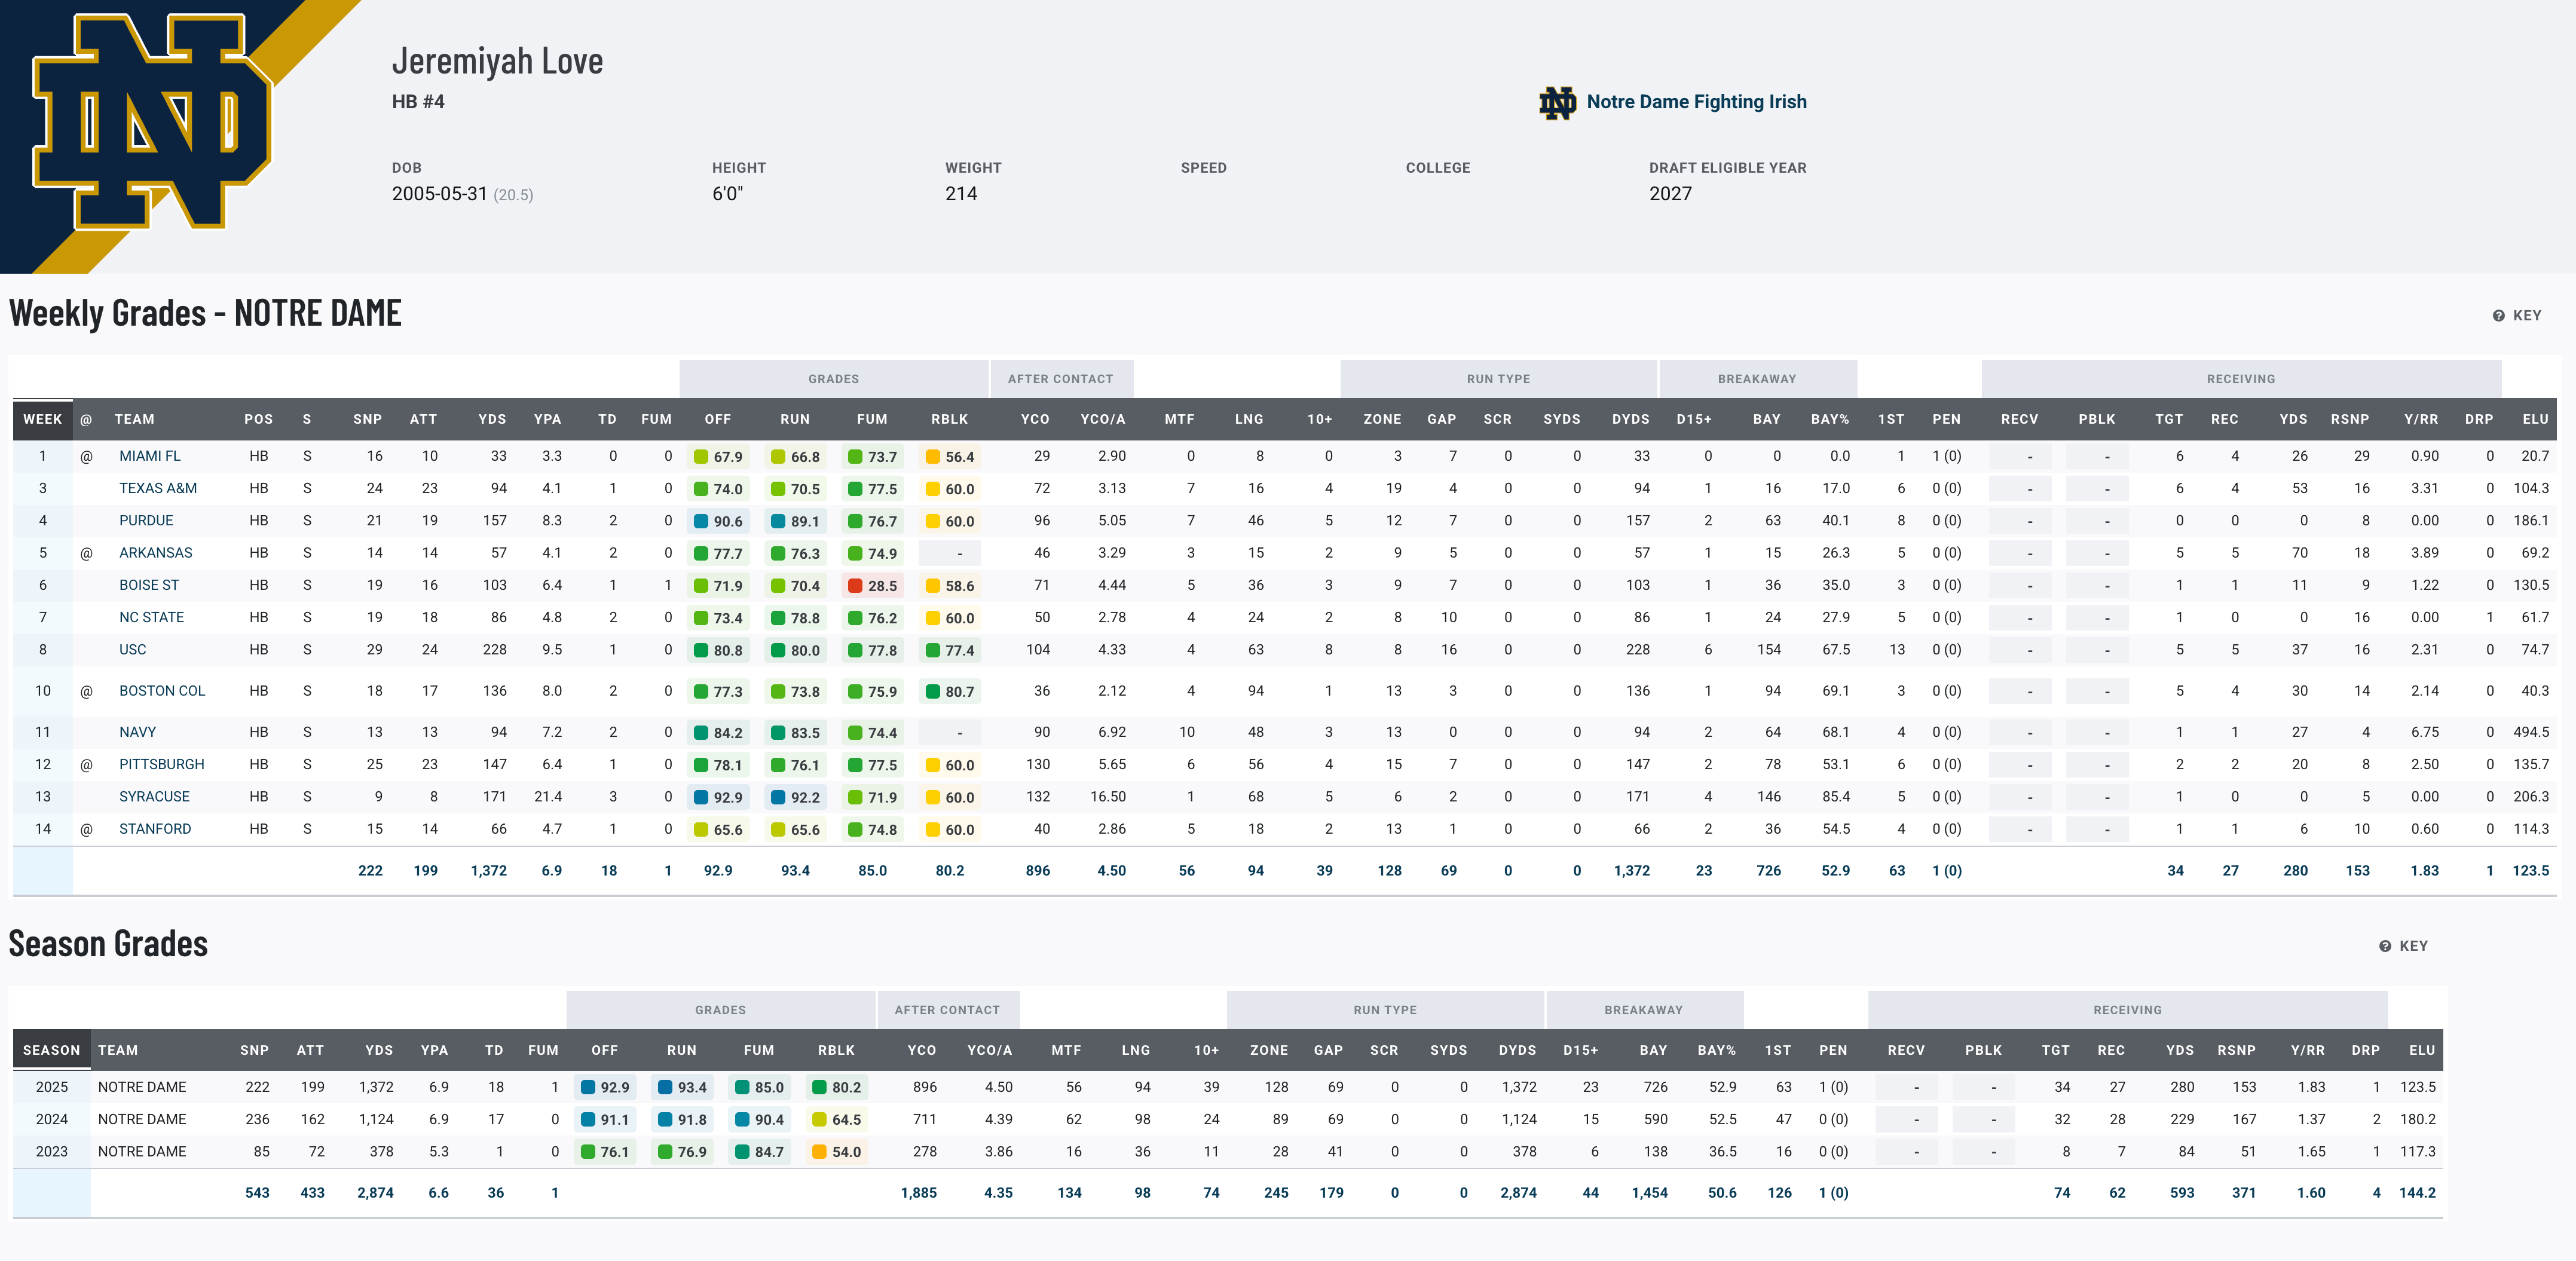Click the YDS column header in Weekly Grades

coord(491,419)
